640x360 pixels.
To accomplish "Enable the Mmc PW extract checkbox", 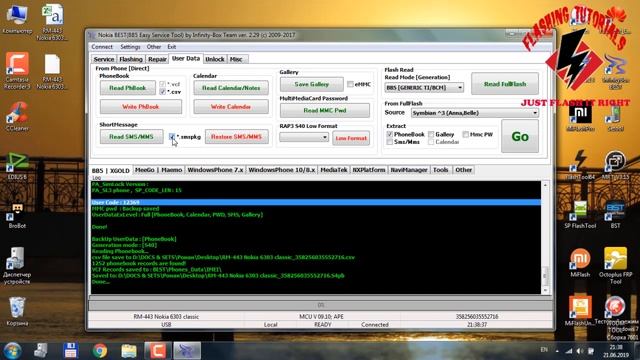I will (465, 134).
